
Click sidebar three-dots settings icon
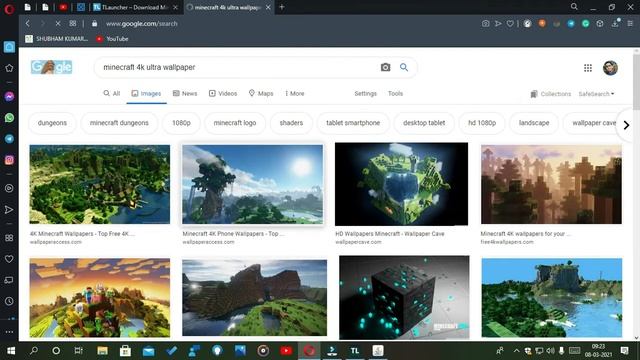(x=9, y=332)
